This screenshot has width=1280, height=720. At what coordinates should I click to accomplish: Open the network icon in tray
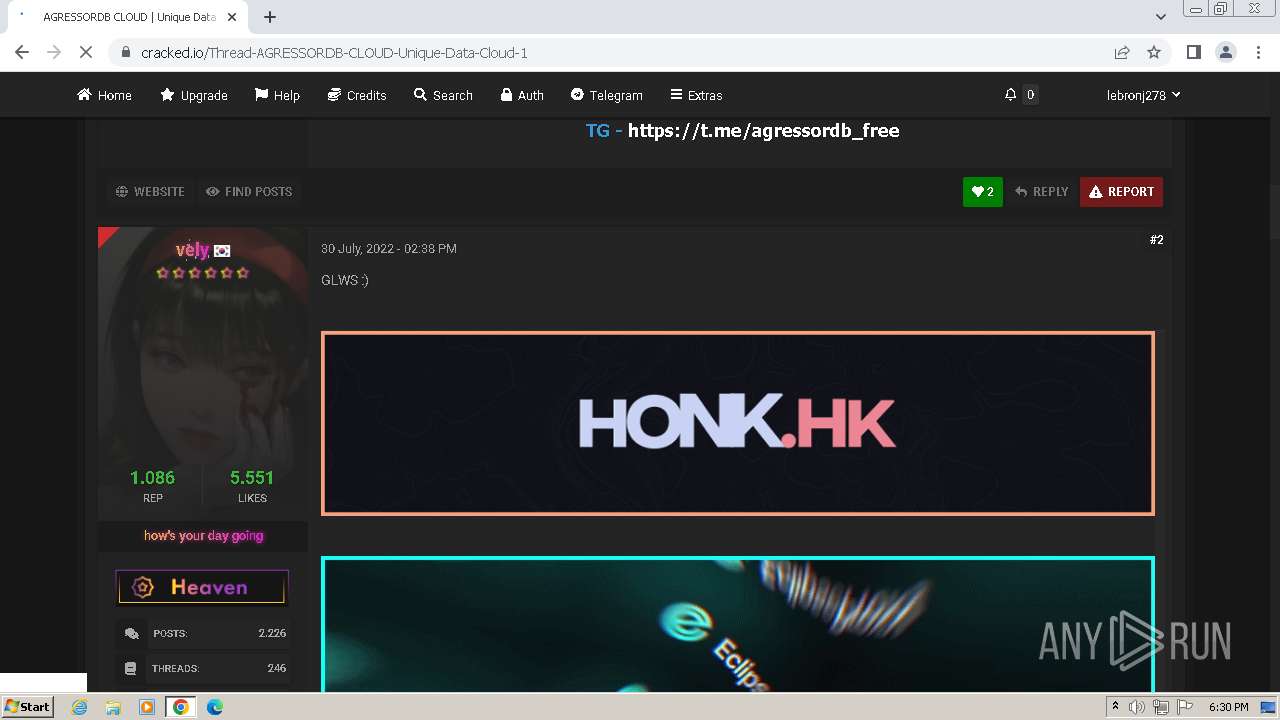point(1160,707)
